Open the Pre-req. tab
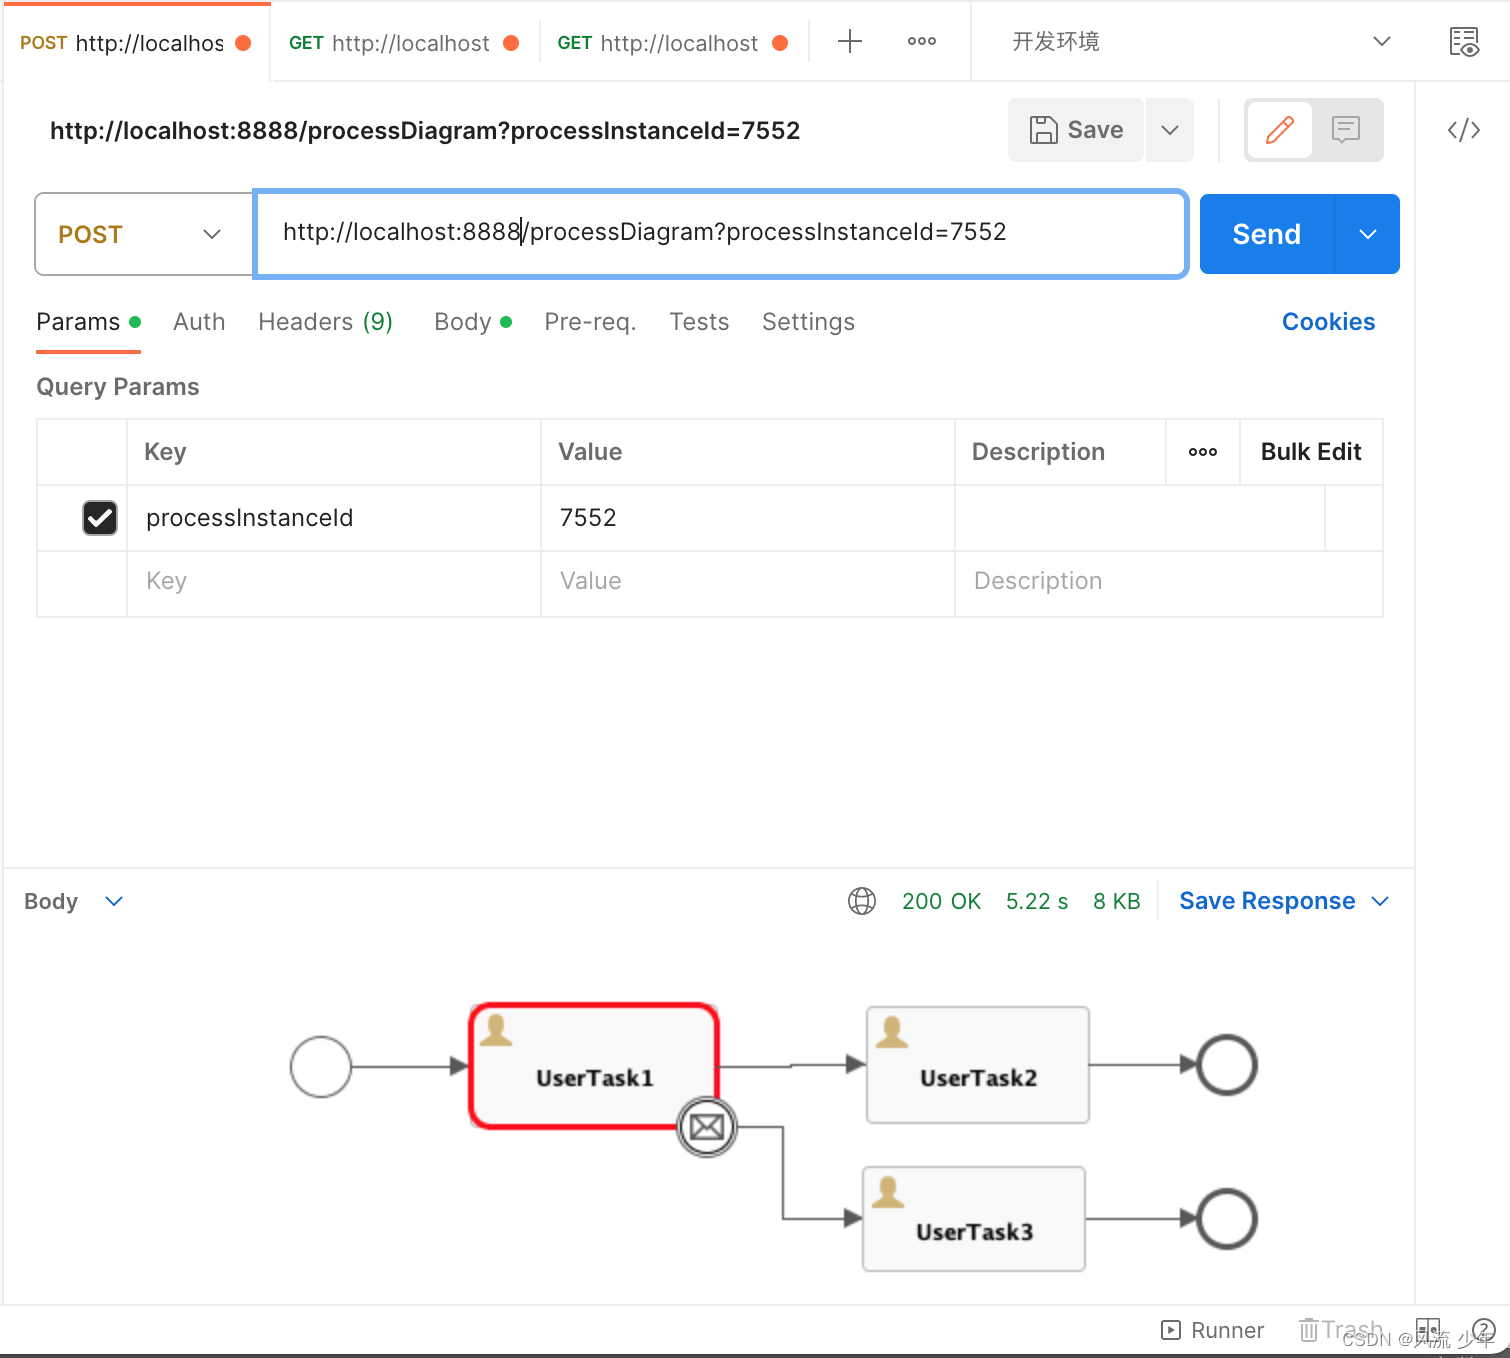1510x1358 pixels. (x=590, y=322)
